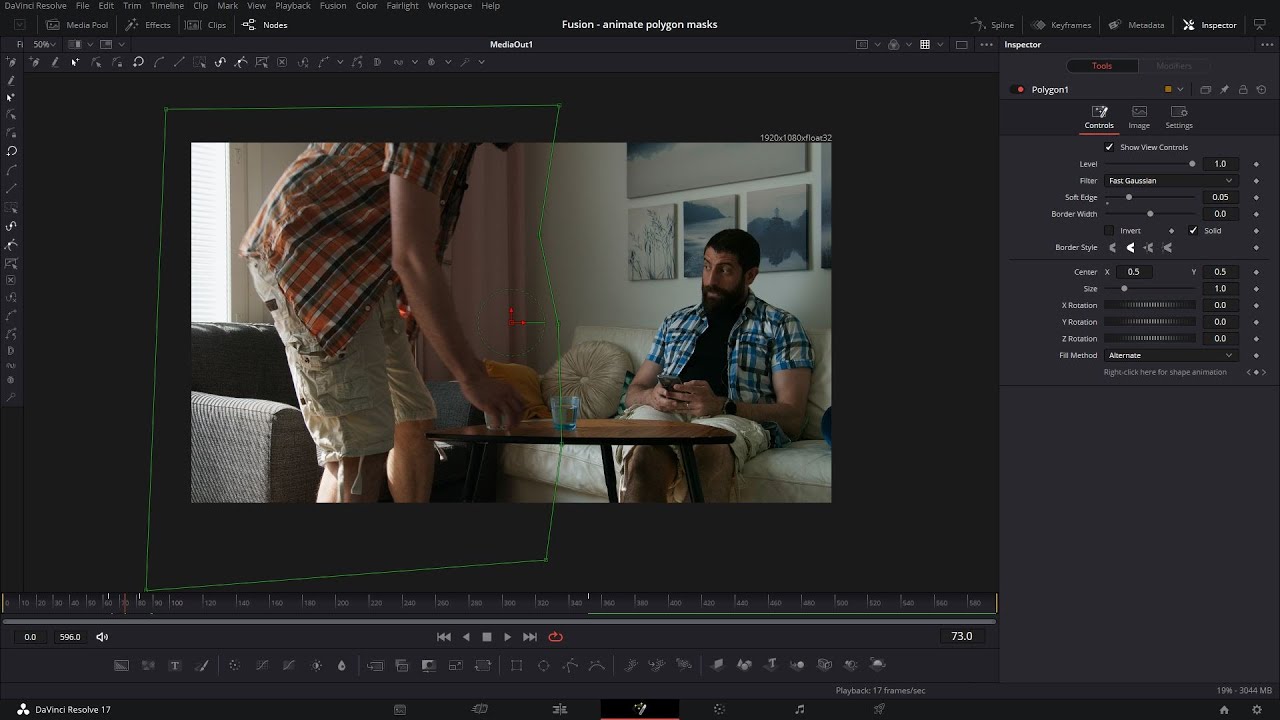Toggle the Effects library panel
The width and height of the screenshot is (1280, 720).
(147, 25)
